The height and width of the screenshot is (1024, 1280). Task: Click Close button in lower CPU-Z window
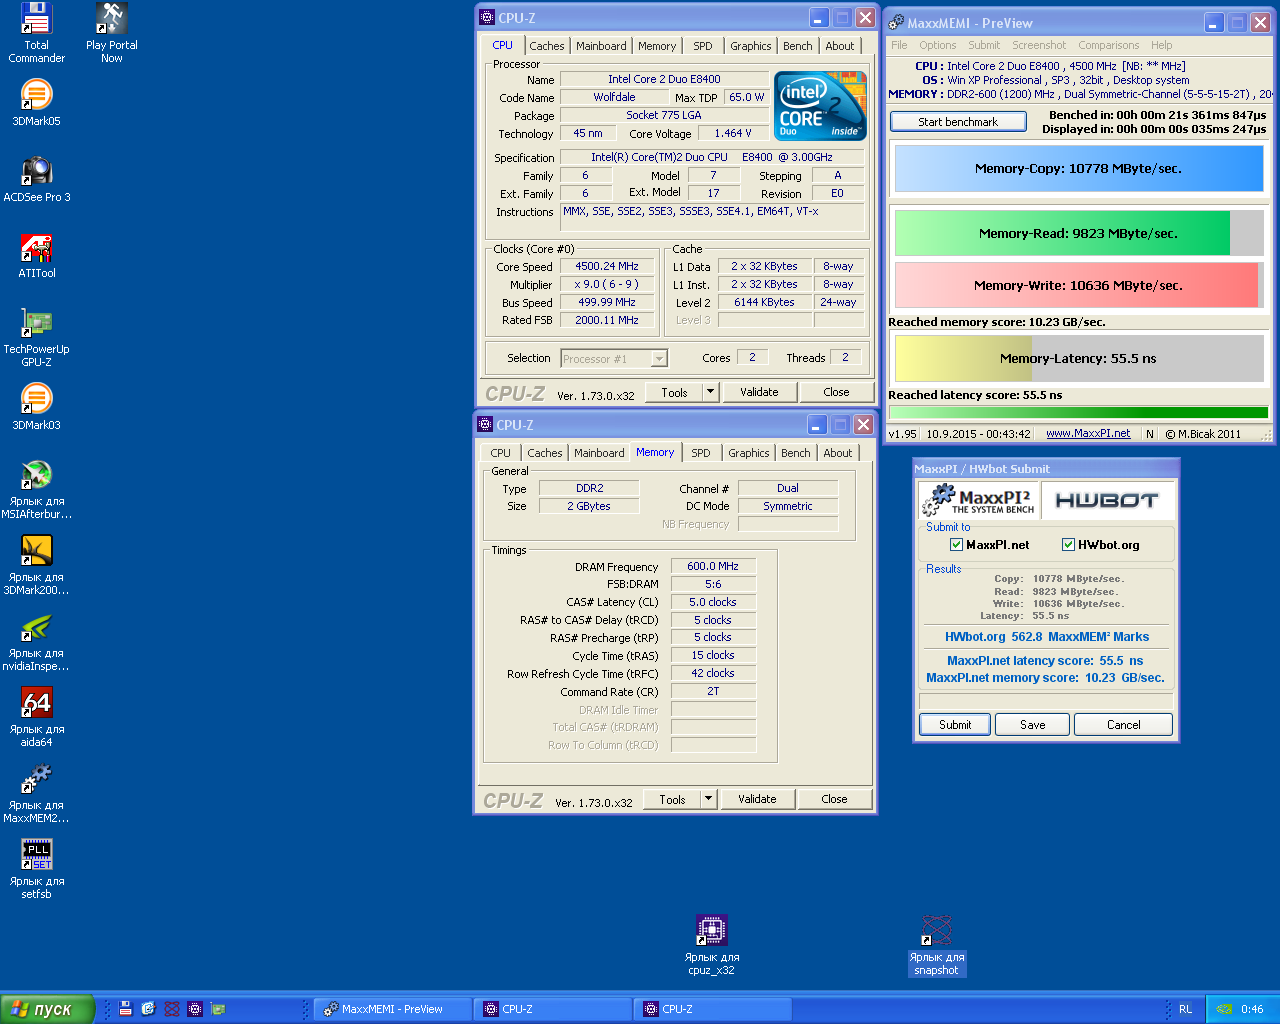tap(834, 799)
